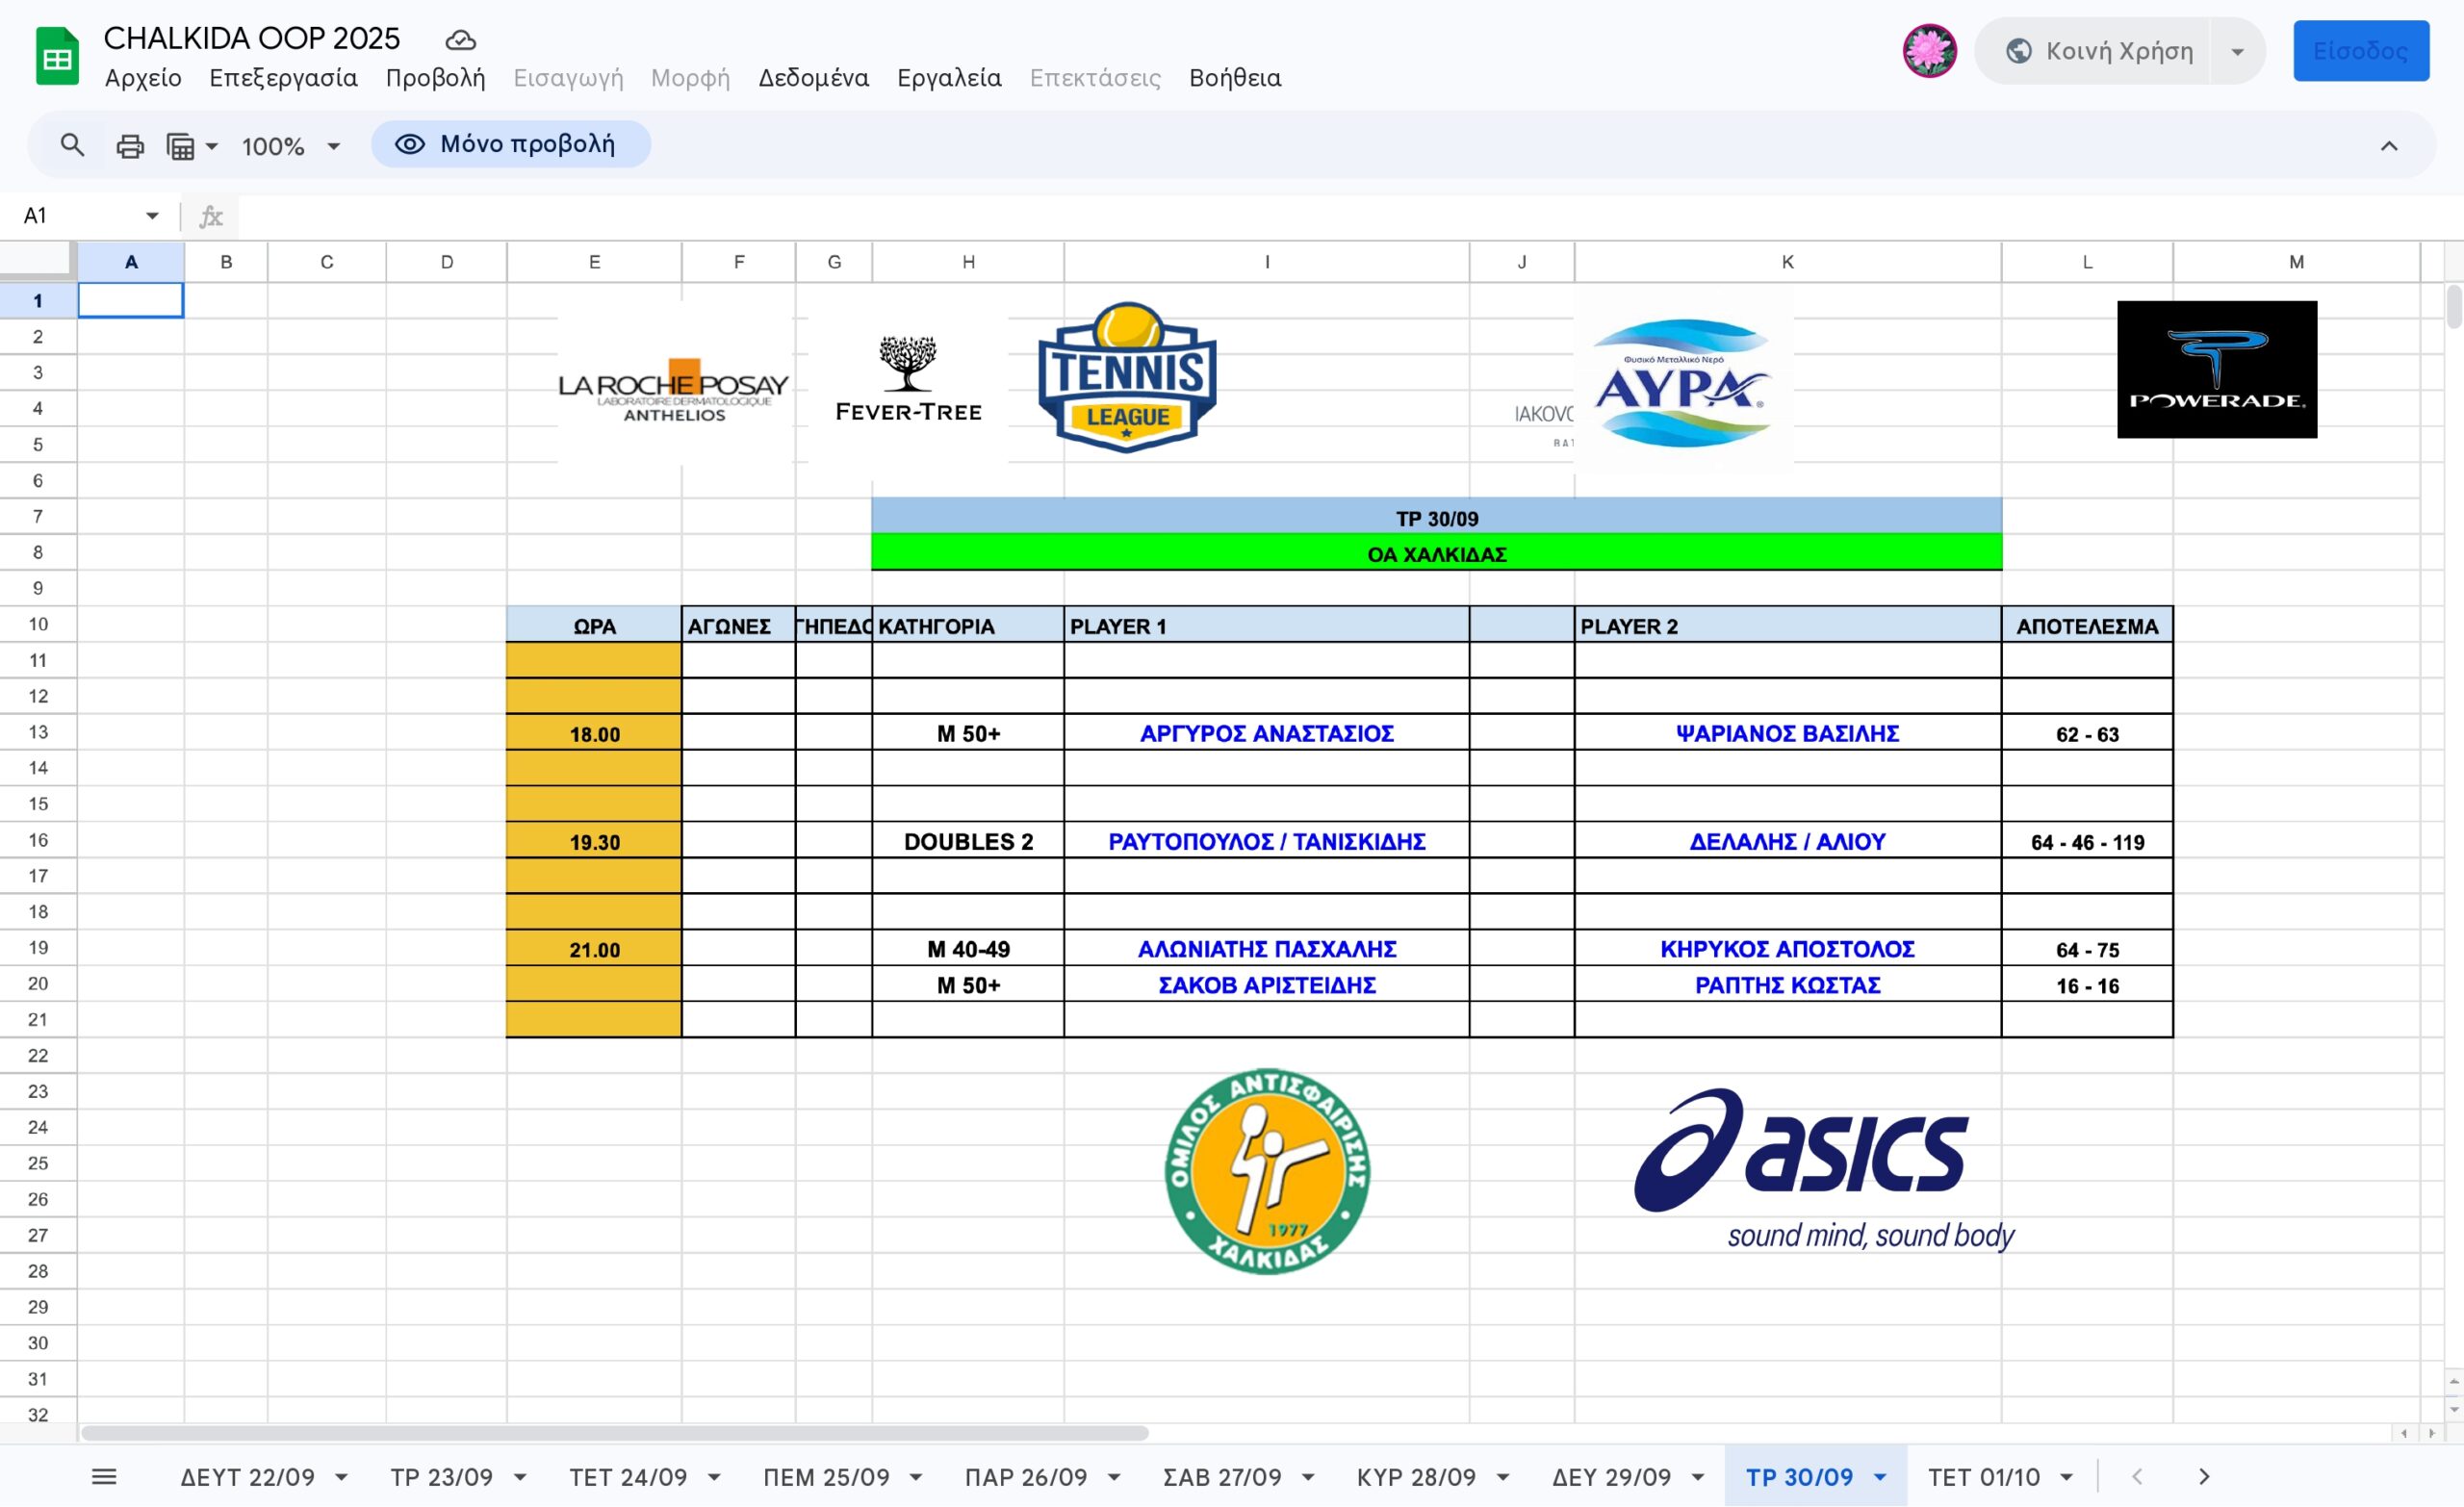2464x1507 pixels.
Task: Expand the cell name box dropdown
Action: 152,216
